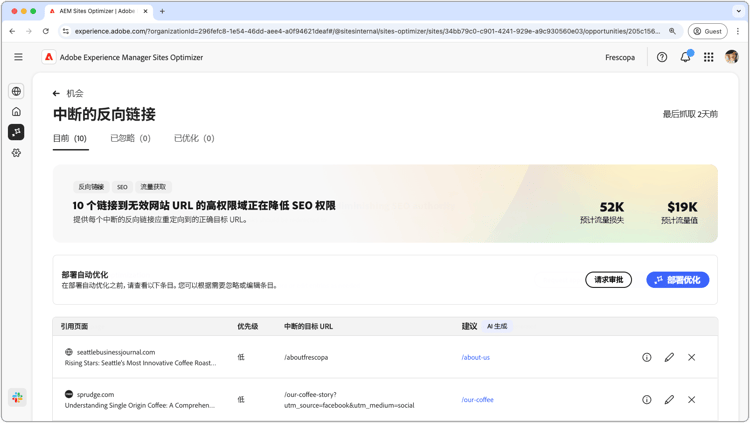Open the Guest profile button
The height and width of the screenshot is (423, 750).
pos(707,31)
